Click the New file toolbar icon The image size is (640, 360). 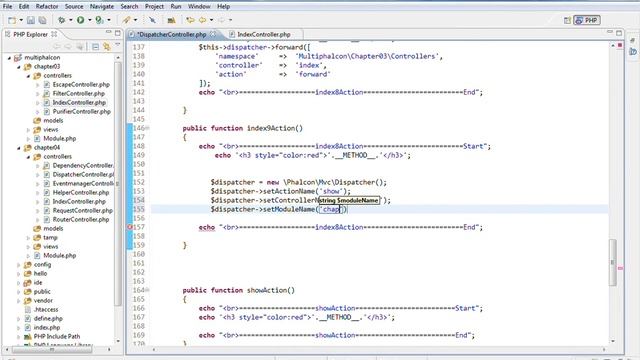pos(12,20)
